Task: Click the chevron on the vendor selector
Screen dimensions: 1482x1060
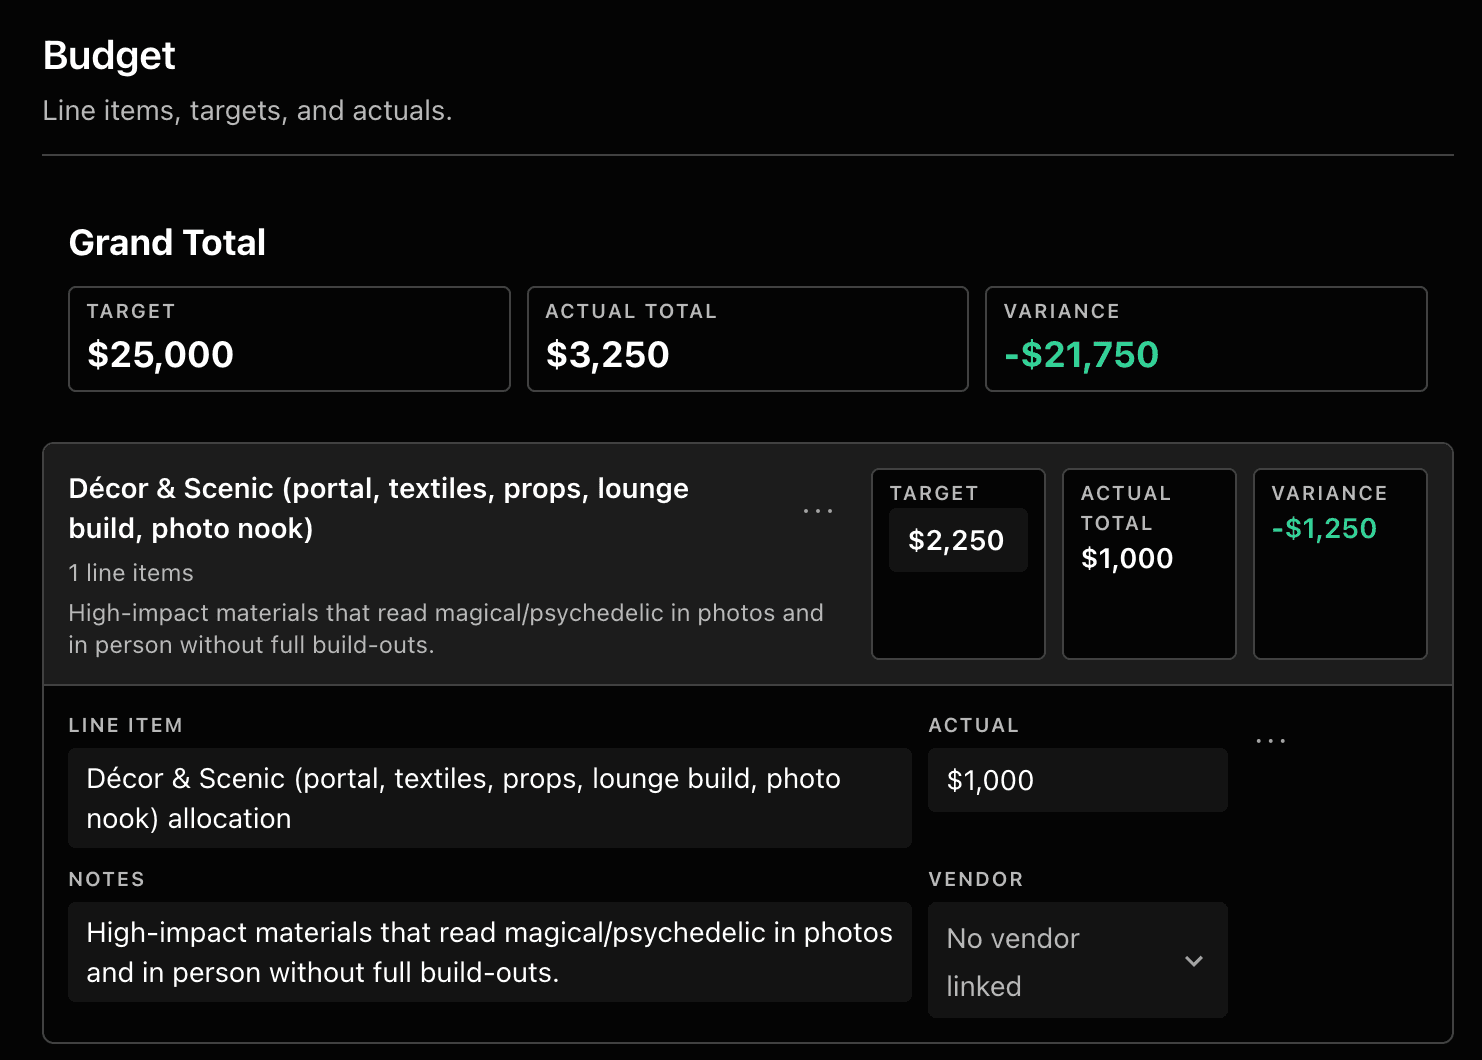Action: [x=1192, y=960]
